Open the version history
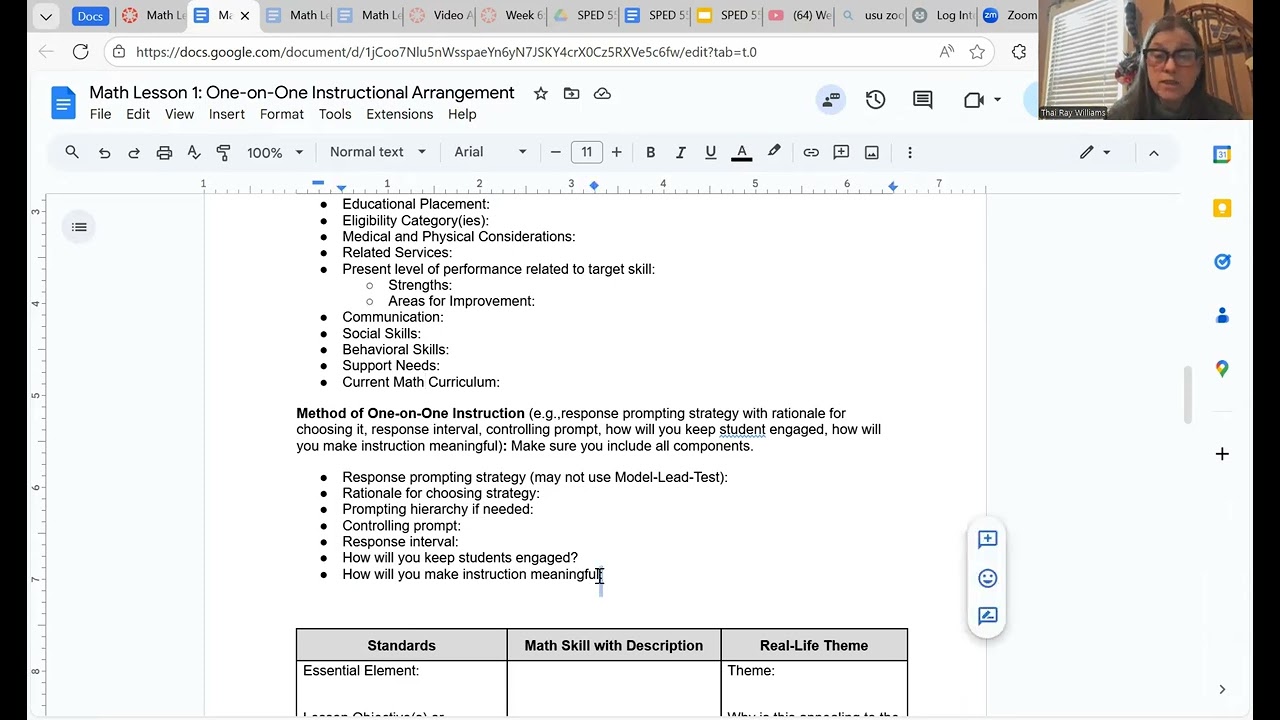 pos(875,99)
